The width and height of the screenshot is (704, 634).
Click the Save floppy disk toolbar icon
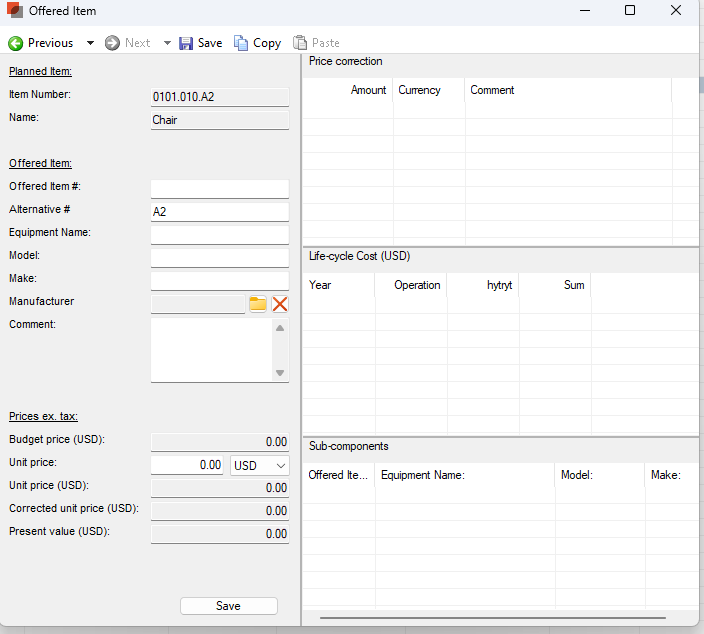(x=186, y=43)
